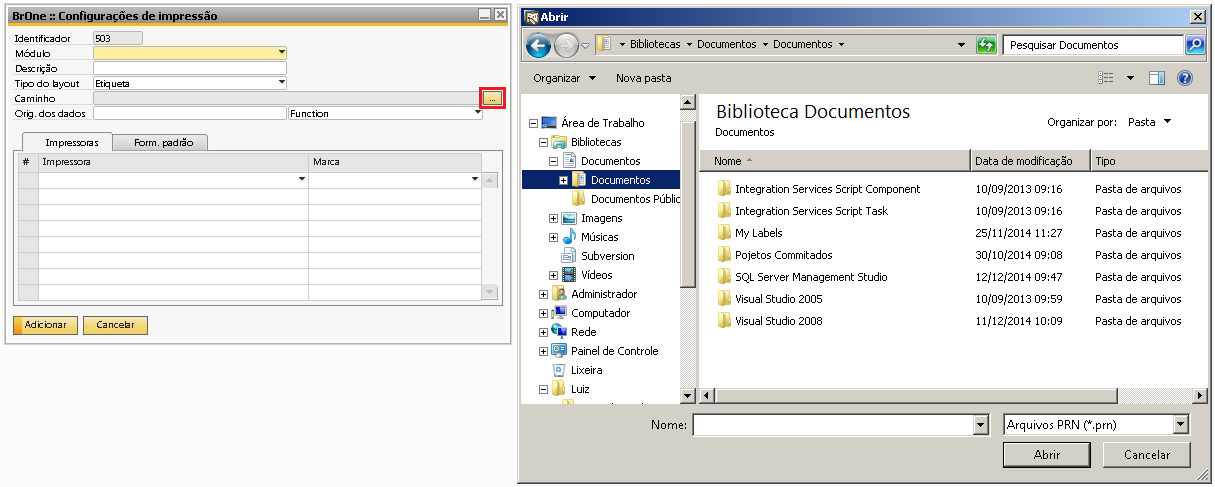
Task: Select Subversion in the navigation tree
Action: 607,256
